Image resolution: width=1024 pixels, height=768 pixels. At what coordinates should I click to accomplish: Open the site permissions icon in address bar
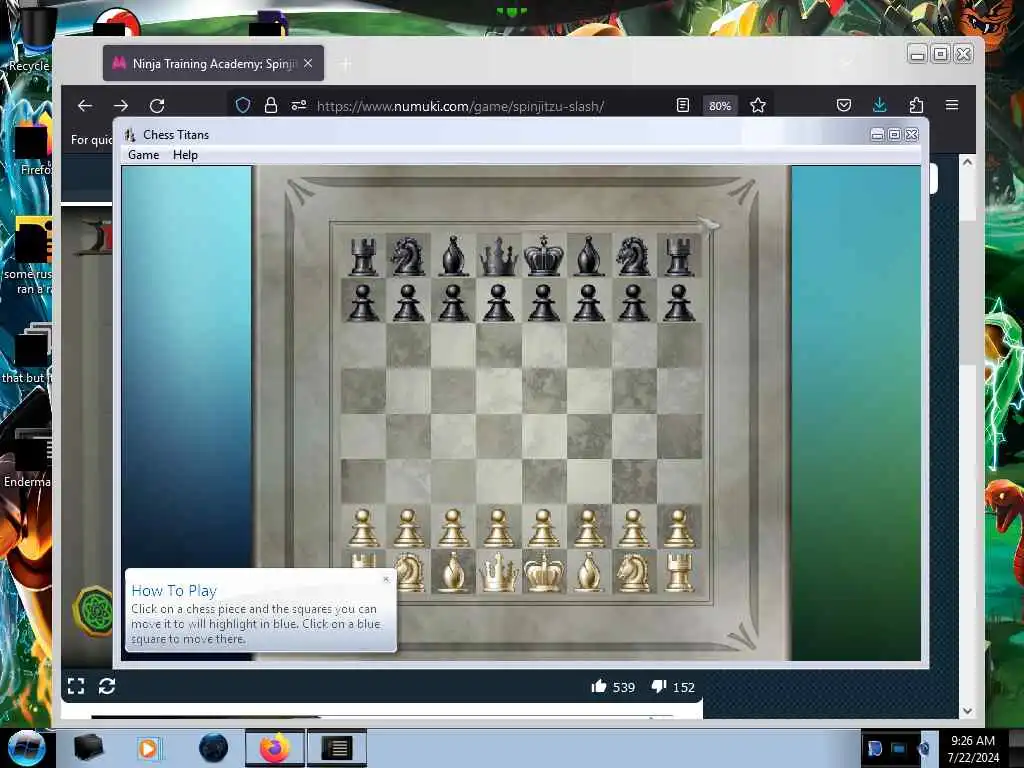(298, 105)
